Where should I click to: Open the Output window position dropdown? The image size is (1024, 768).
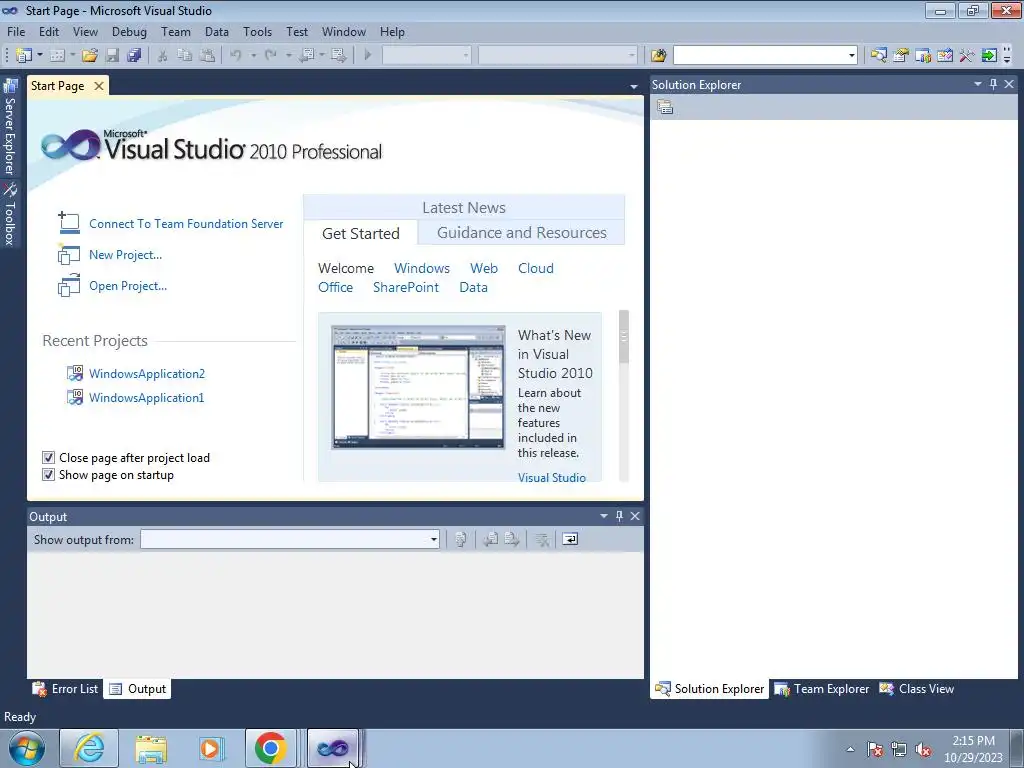click(x=603, y=516)
